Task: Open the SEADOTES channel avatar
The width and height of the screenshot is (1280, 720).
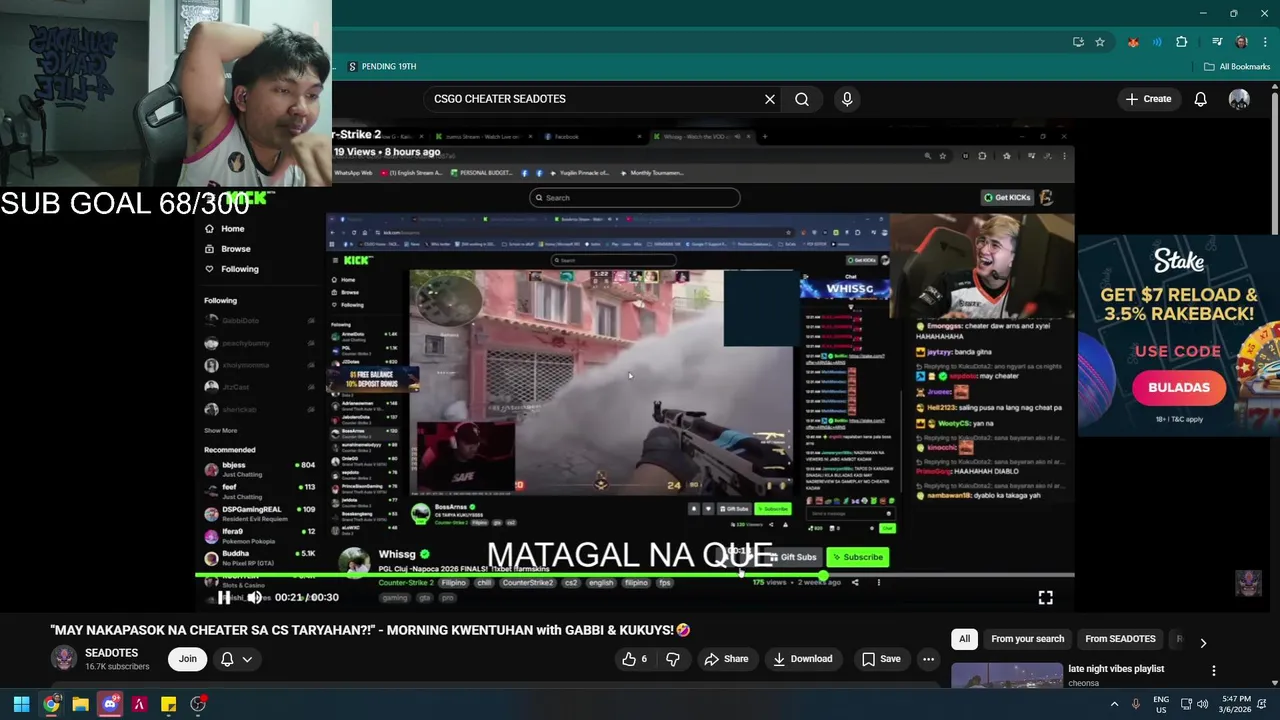Action: point(64,658)
